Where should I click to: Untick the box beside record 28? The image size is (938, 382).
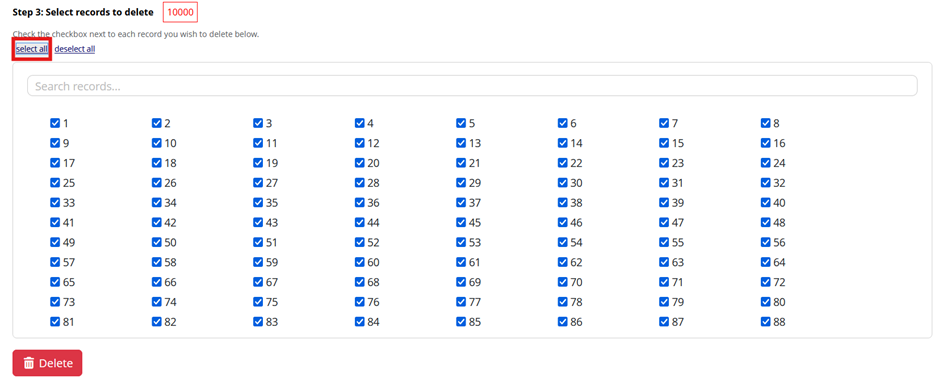(360, 182)
